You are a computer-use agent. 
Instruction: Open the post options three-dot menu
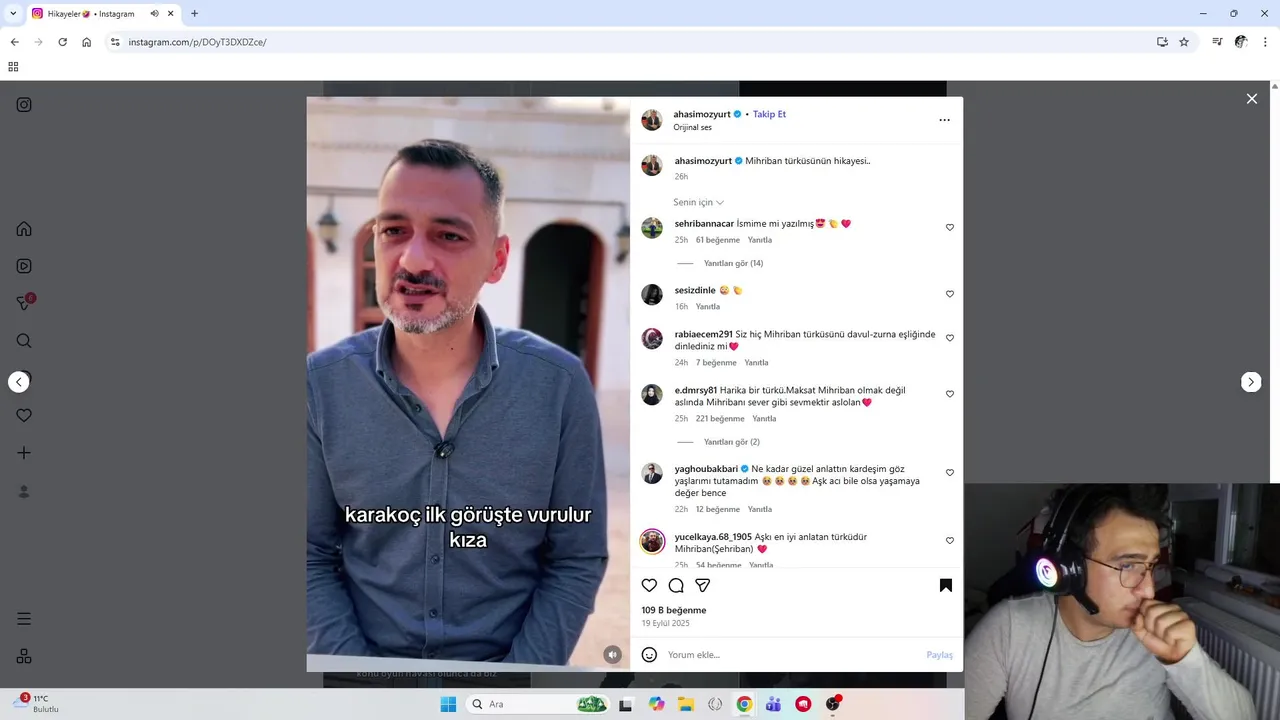(944, 120)
